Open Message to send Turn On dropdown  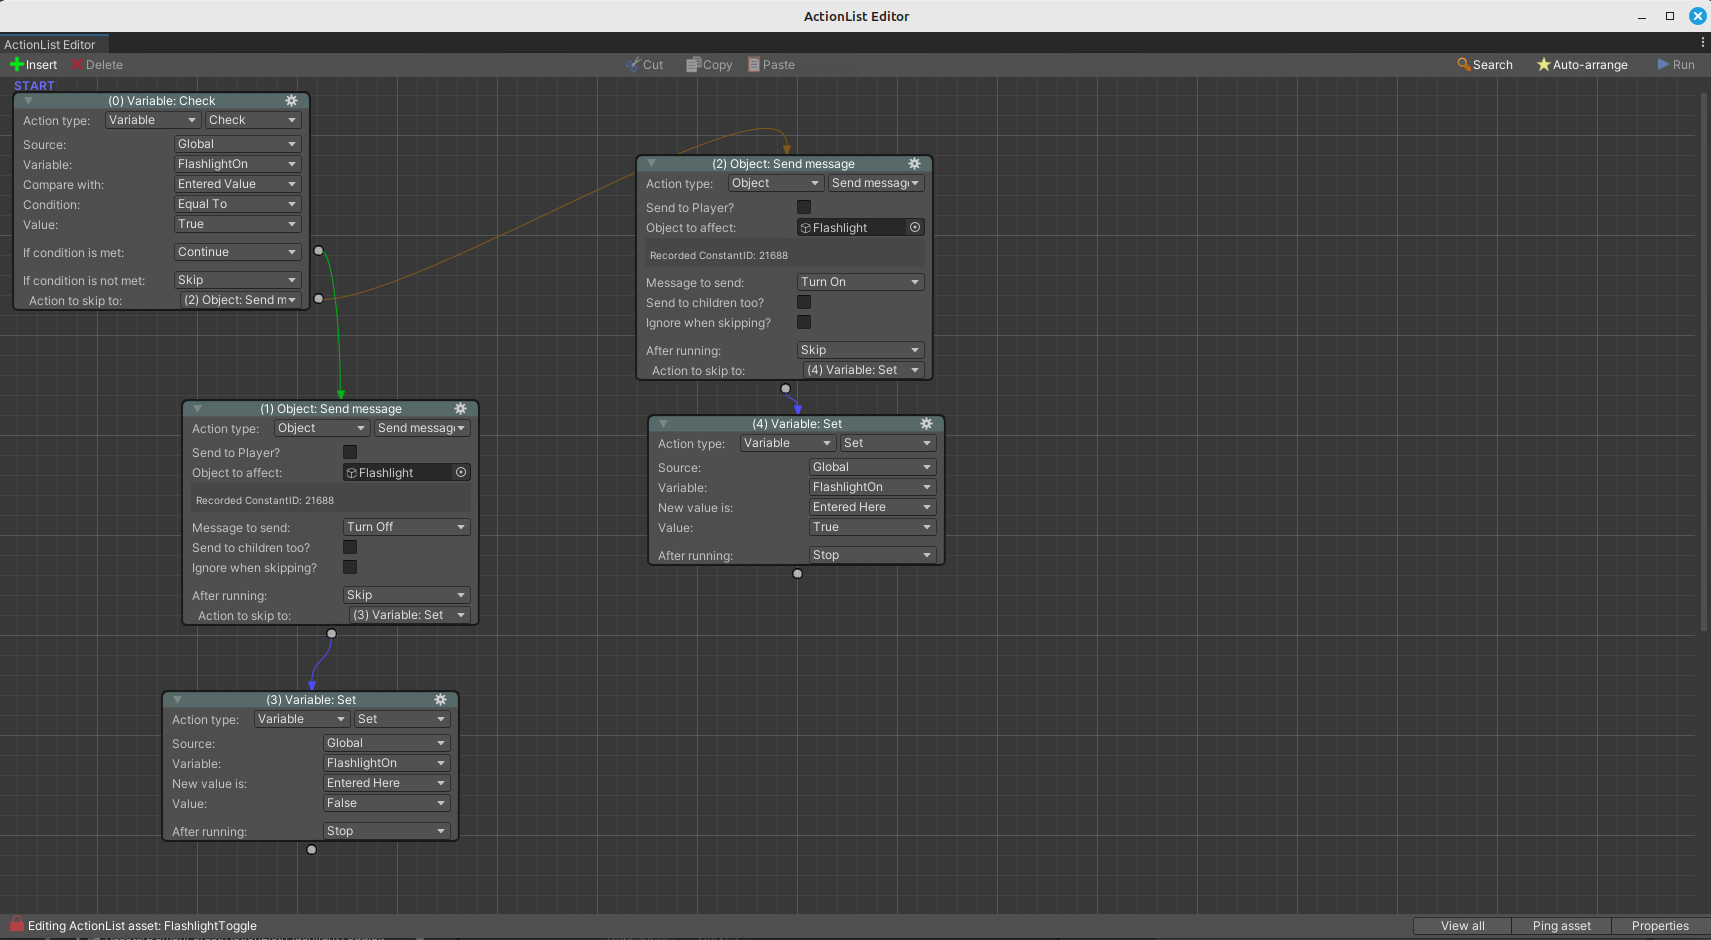[860, 282]
